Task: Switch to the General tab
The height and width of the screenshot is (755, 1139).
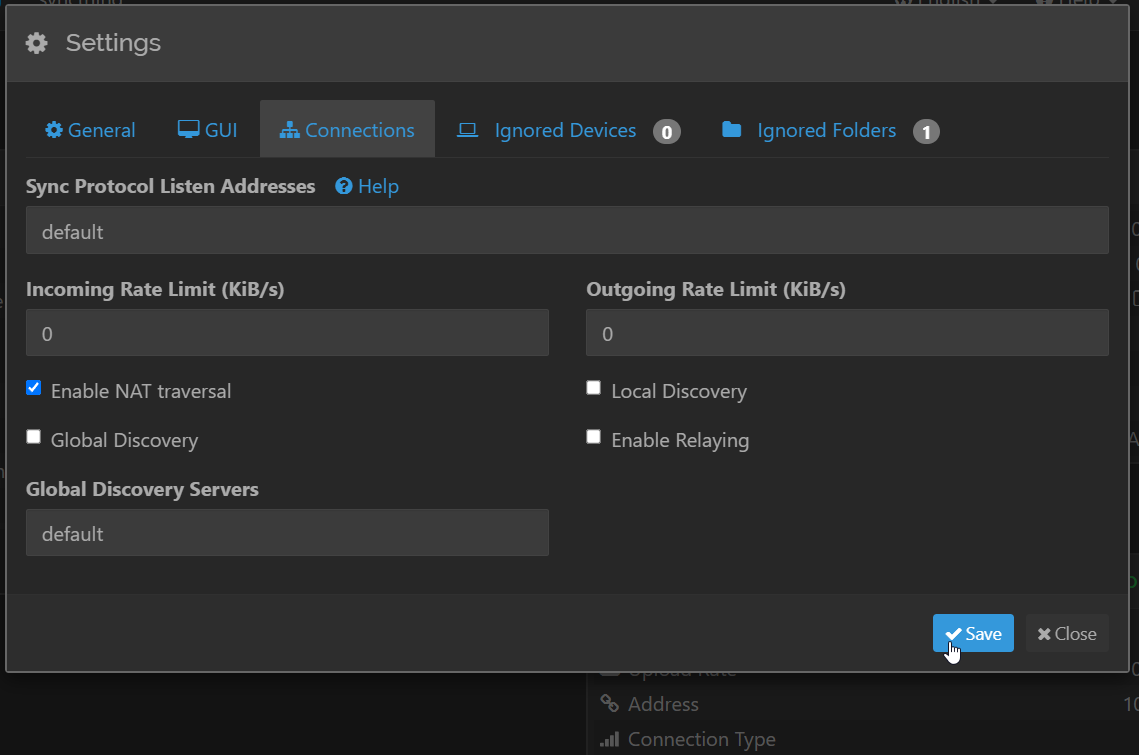Action: (91, 130)
